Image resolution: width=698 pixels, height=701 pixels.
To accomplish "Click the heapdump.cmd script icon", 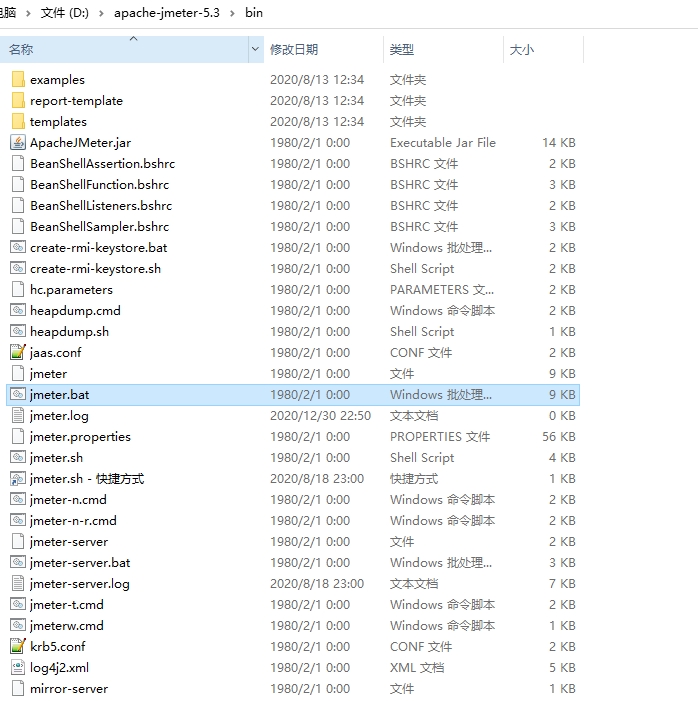I will coord(18,310).
